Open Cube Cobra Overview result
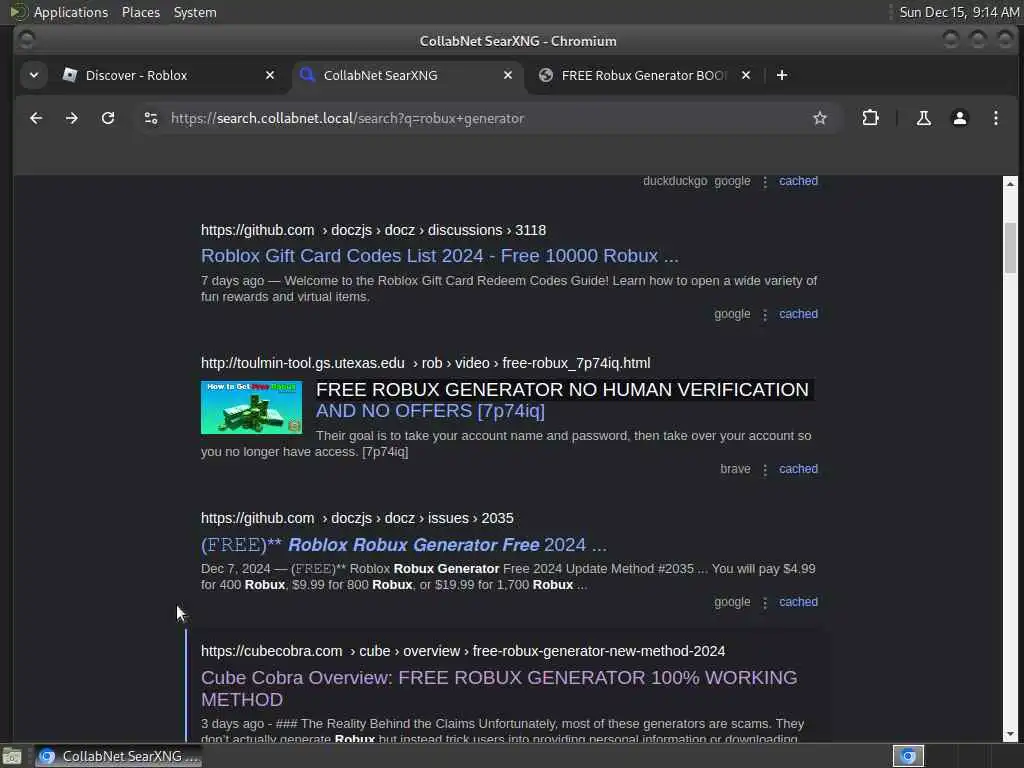1024x768 pixels. 499,688
